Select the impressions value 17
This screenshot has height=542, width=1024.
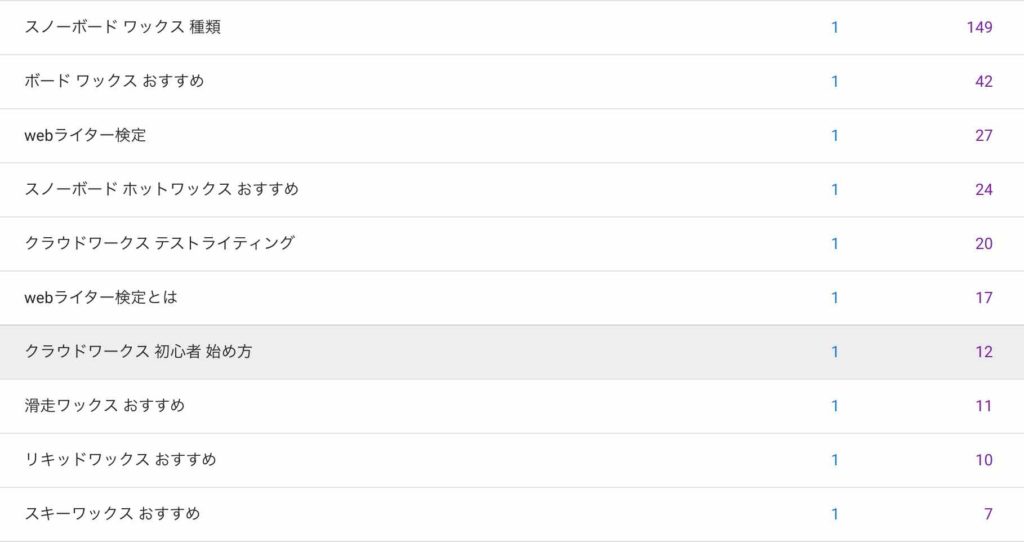[984, 298]
